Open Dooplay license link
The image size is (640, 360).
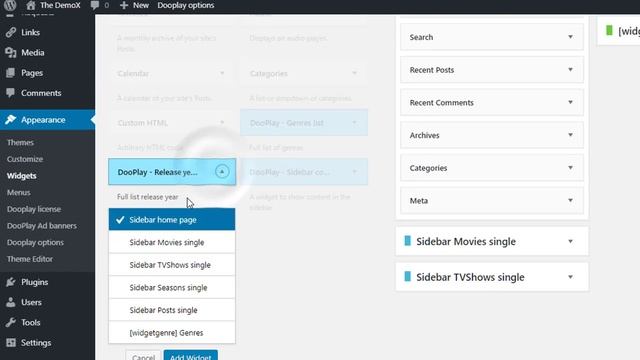coord(34,209)
